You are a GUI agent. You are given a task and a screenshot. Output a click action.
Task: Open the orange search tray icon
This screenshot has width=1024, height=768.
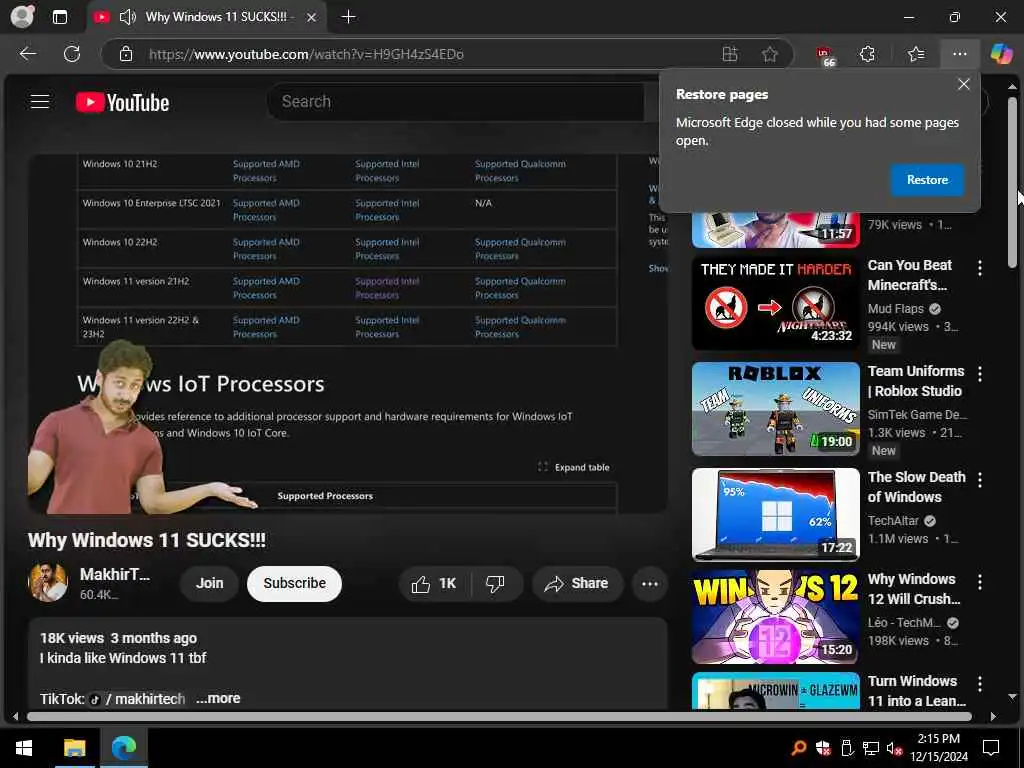point(798,748)
